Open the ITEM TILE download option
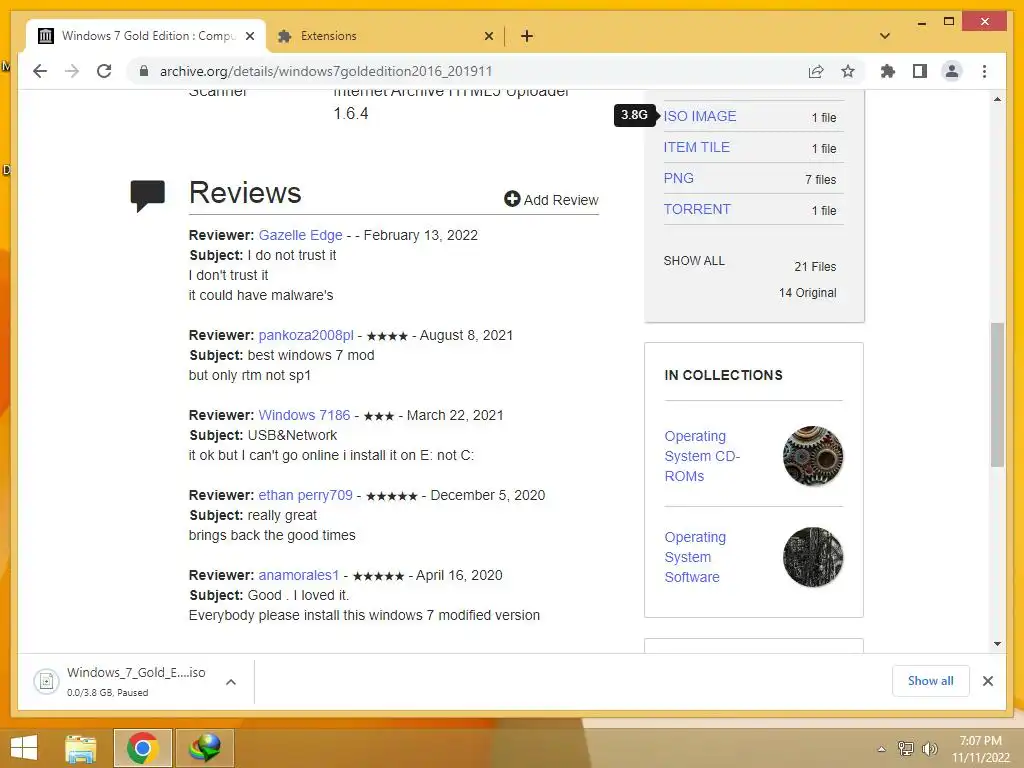Viewport: 1024px width, 768px height. click(696, 148)
